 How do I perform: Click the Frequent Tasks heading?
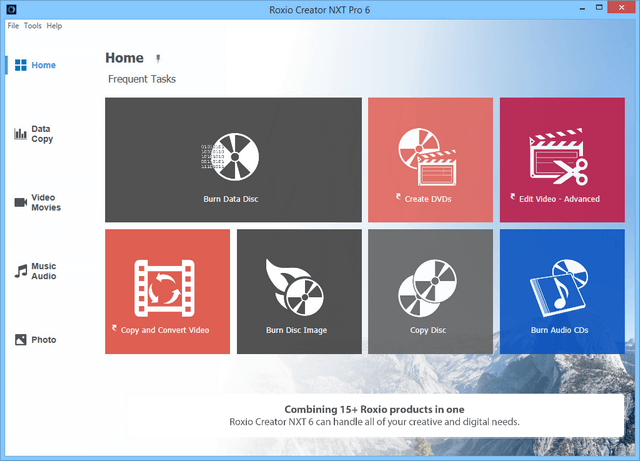tap(142, 79)
